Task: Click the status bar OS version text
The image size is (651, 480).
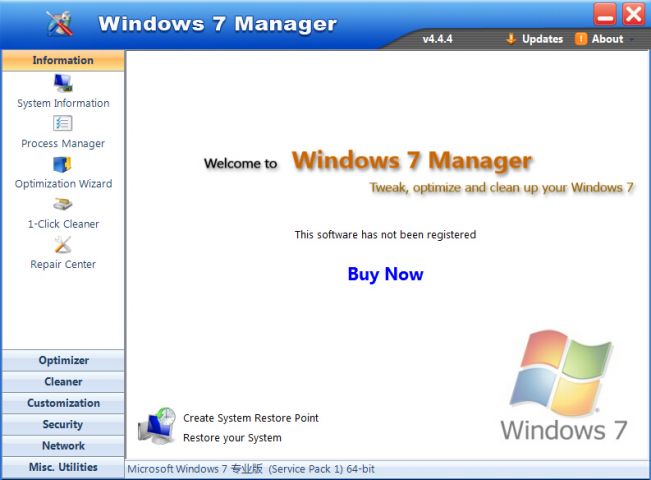Action: click(251, 469)
